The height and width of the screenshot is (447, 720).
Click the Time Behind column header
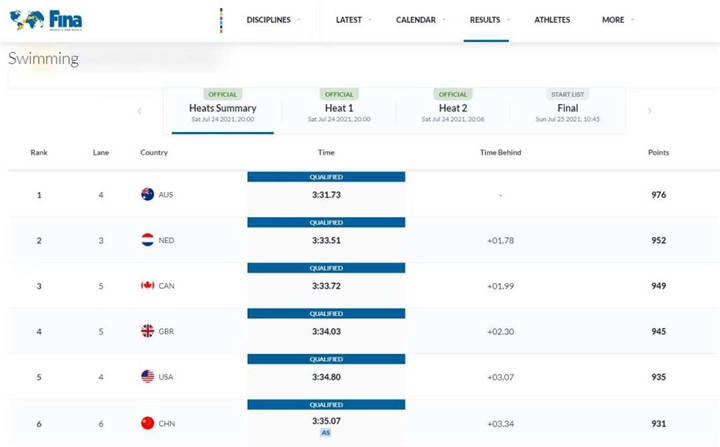pos(501,153)
